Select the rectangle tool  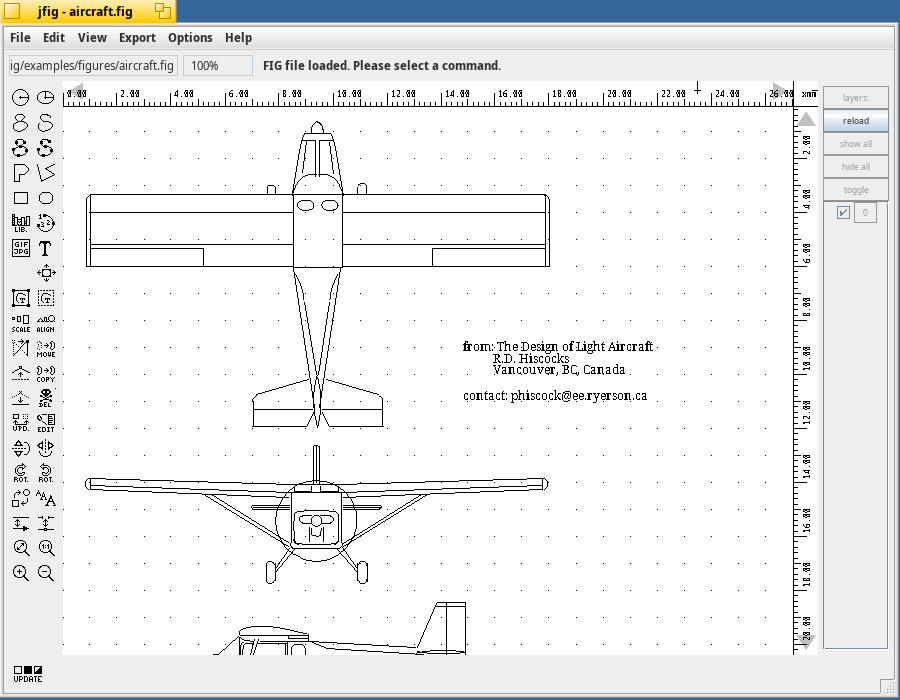(x=21, y=198)
